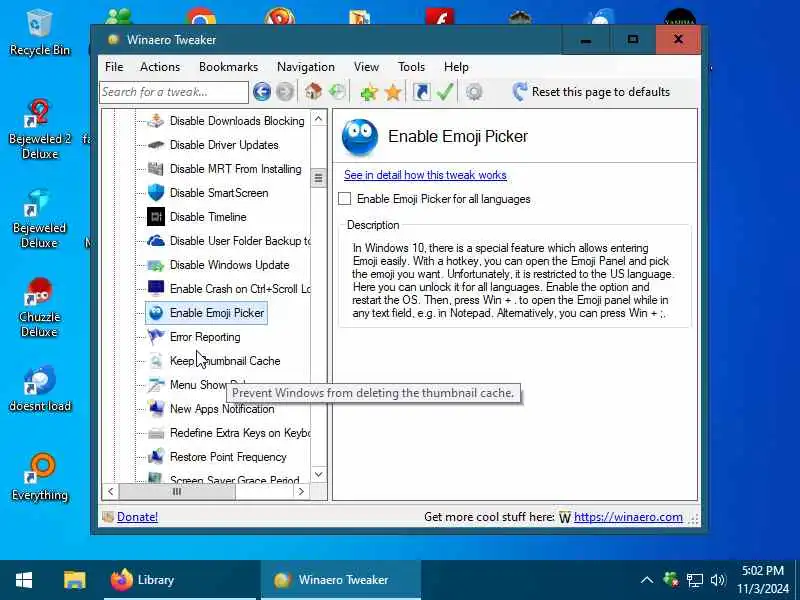Open the Tools menu
The width and height of the screenshot is (800, 600).
[411, 67]
